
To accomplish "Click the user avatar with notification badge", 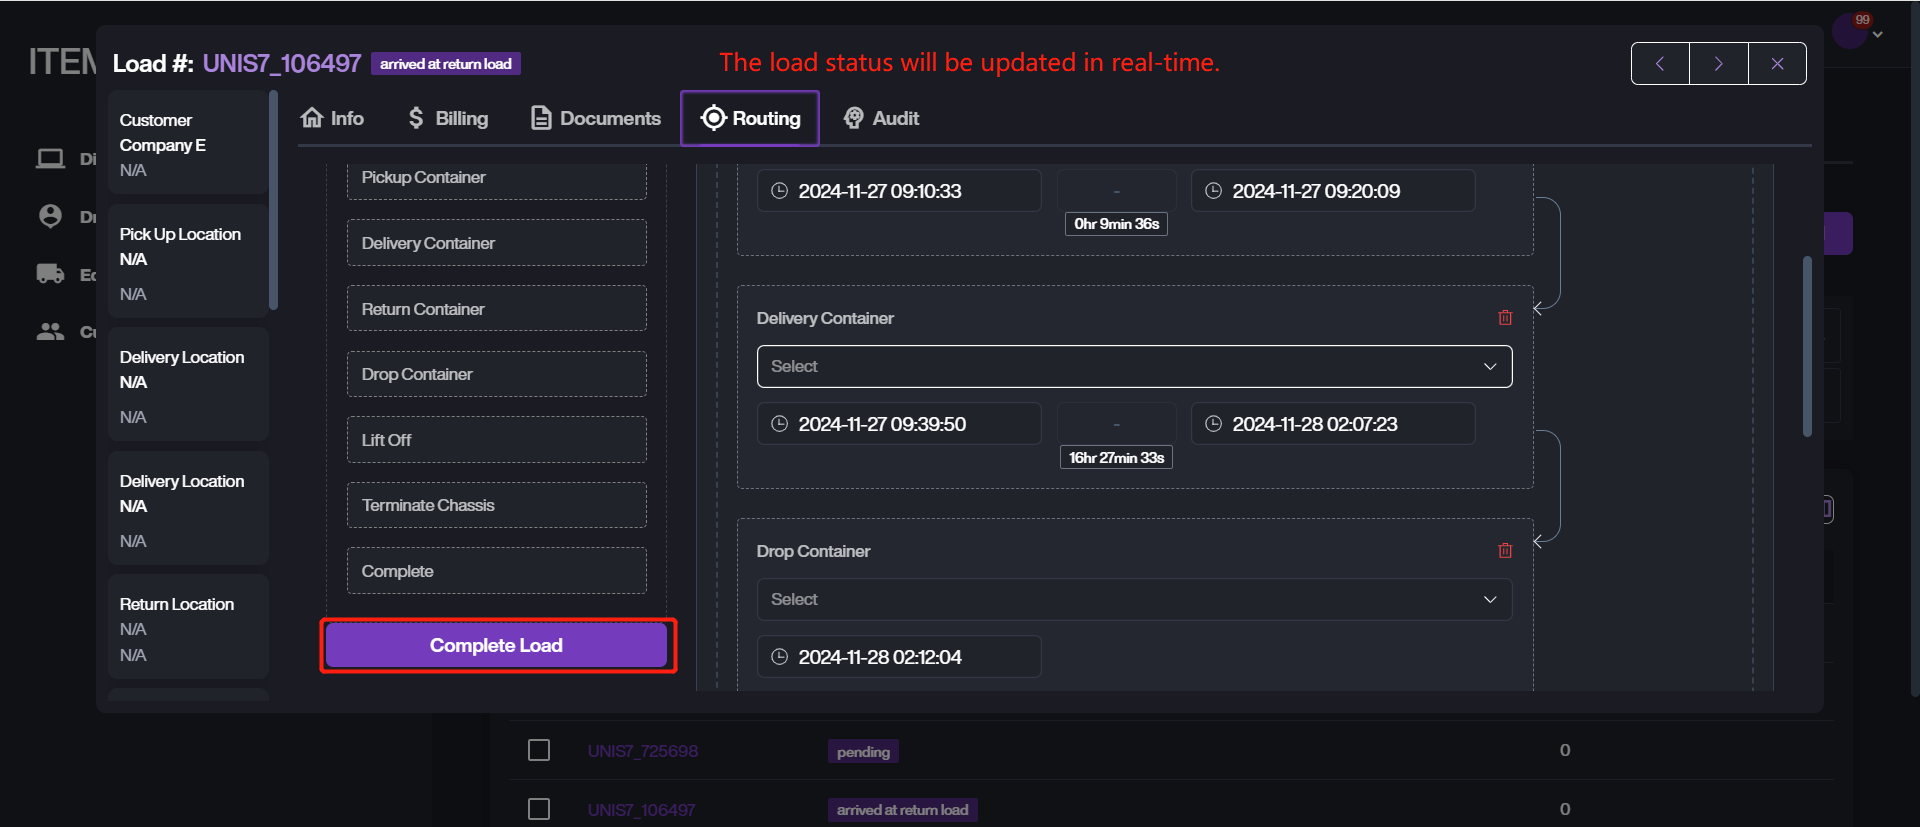I will click(x=1849, y=31).
